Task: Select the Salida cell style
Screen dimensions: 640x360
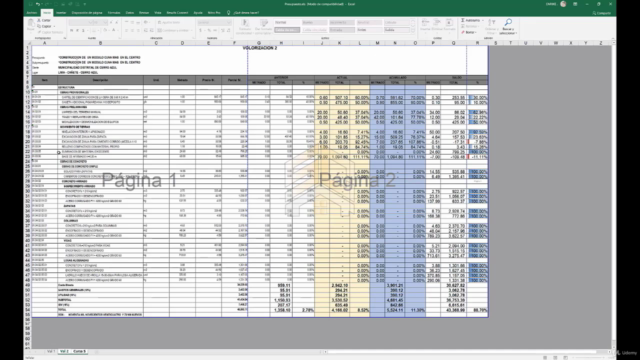Action: (x=396, y=30)
